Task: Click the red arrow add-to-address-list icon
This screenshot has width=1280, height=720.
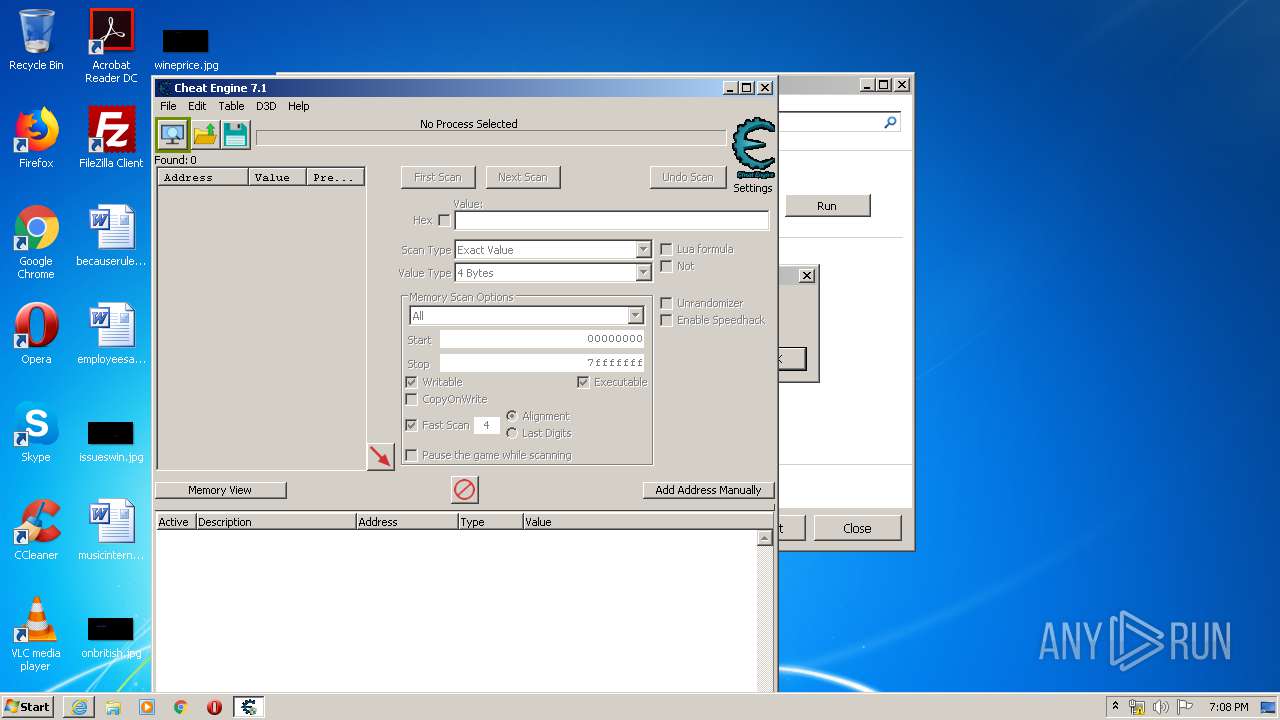Action: [380, 456]
